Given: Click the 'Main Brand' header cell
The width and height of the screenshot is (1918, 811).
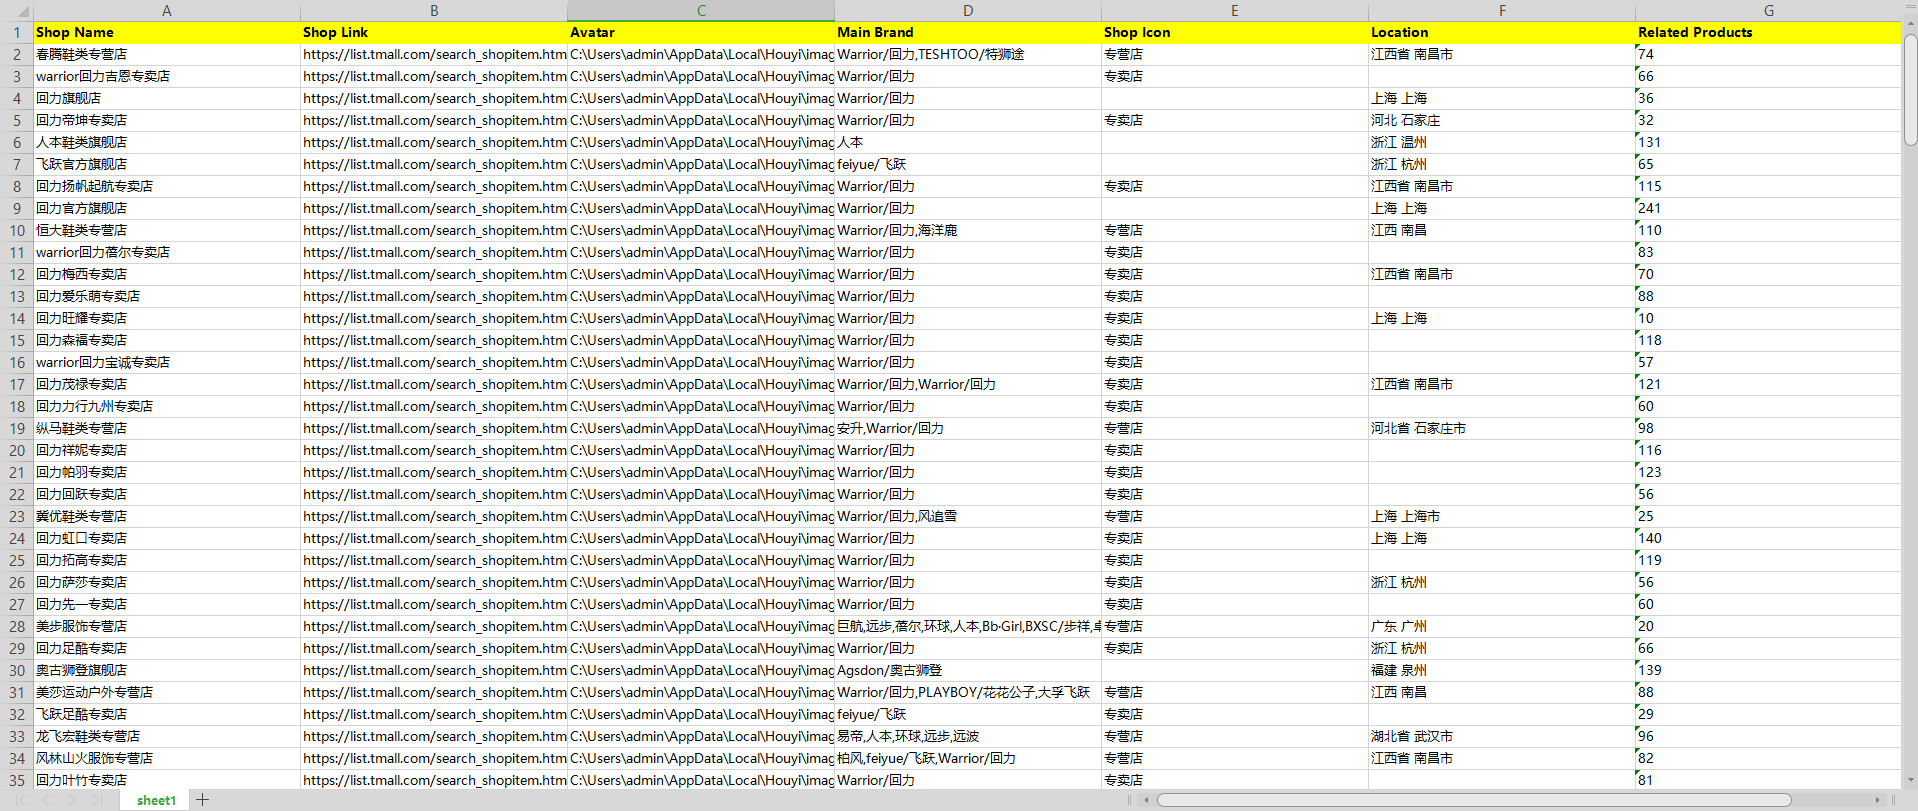Looking at the screenshot, I should pos(968,32).
